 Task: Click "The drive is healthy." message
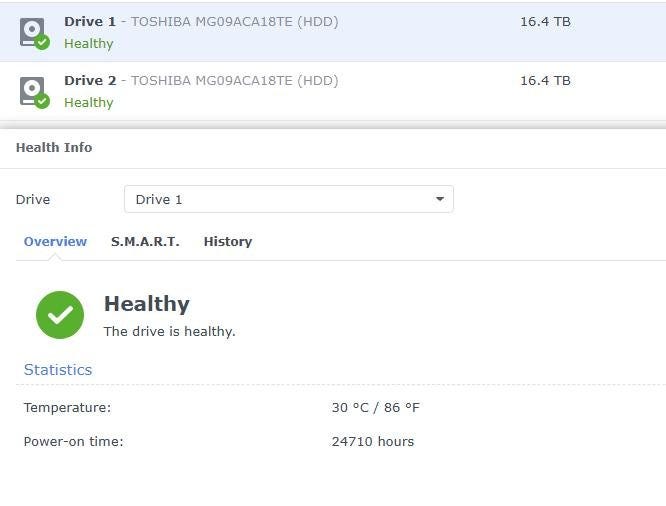(x=169, y=331)
